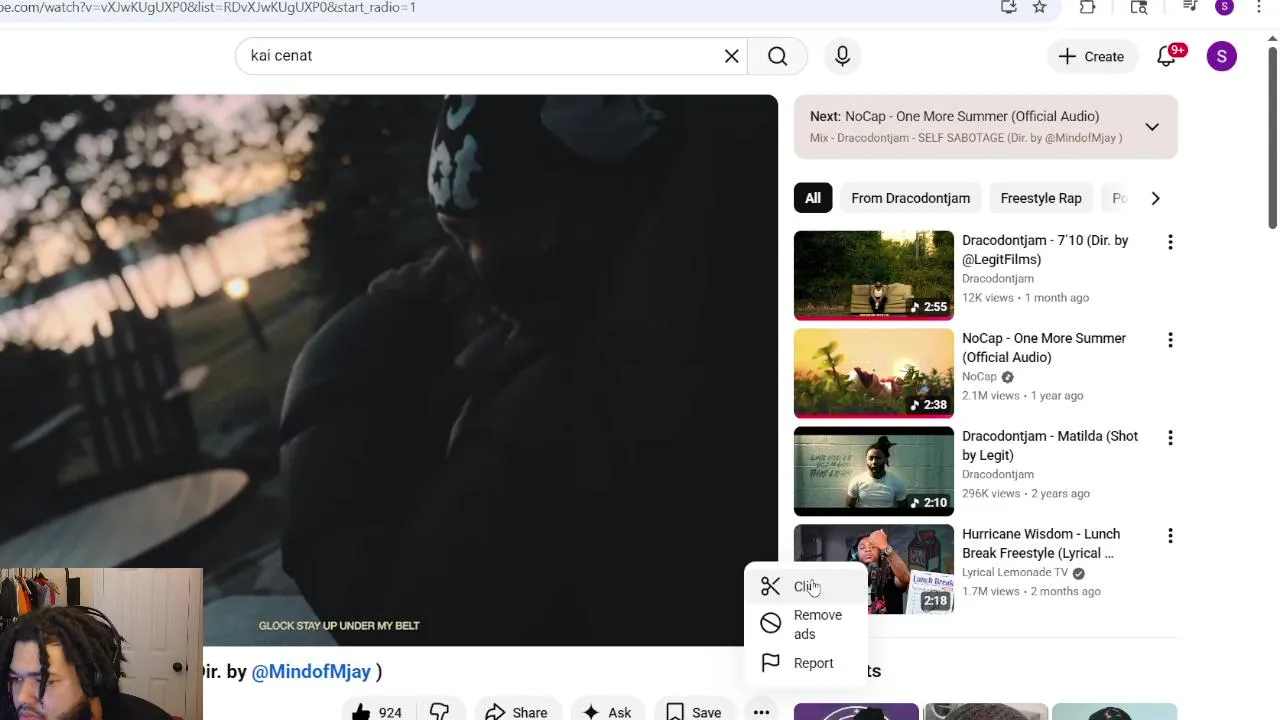1280x720 pixels.
Task: Select the All filter chip
Action: 813,198
